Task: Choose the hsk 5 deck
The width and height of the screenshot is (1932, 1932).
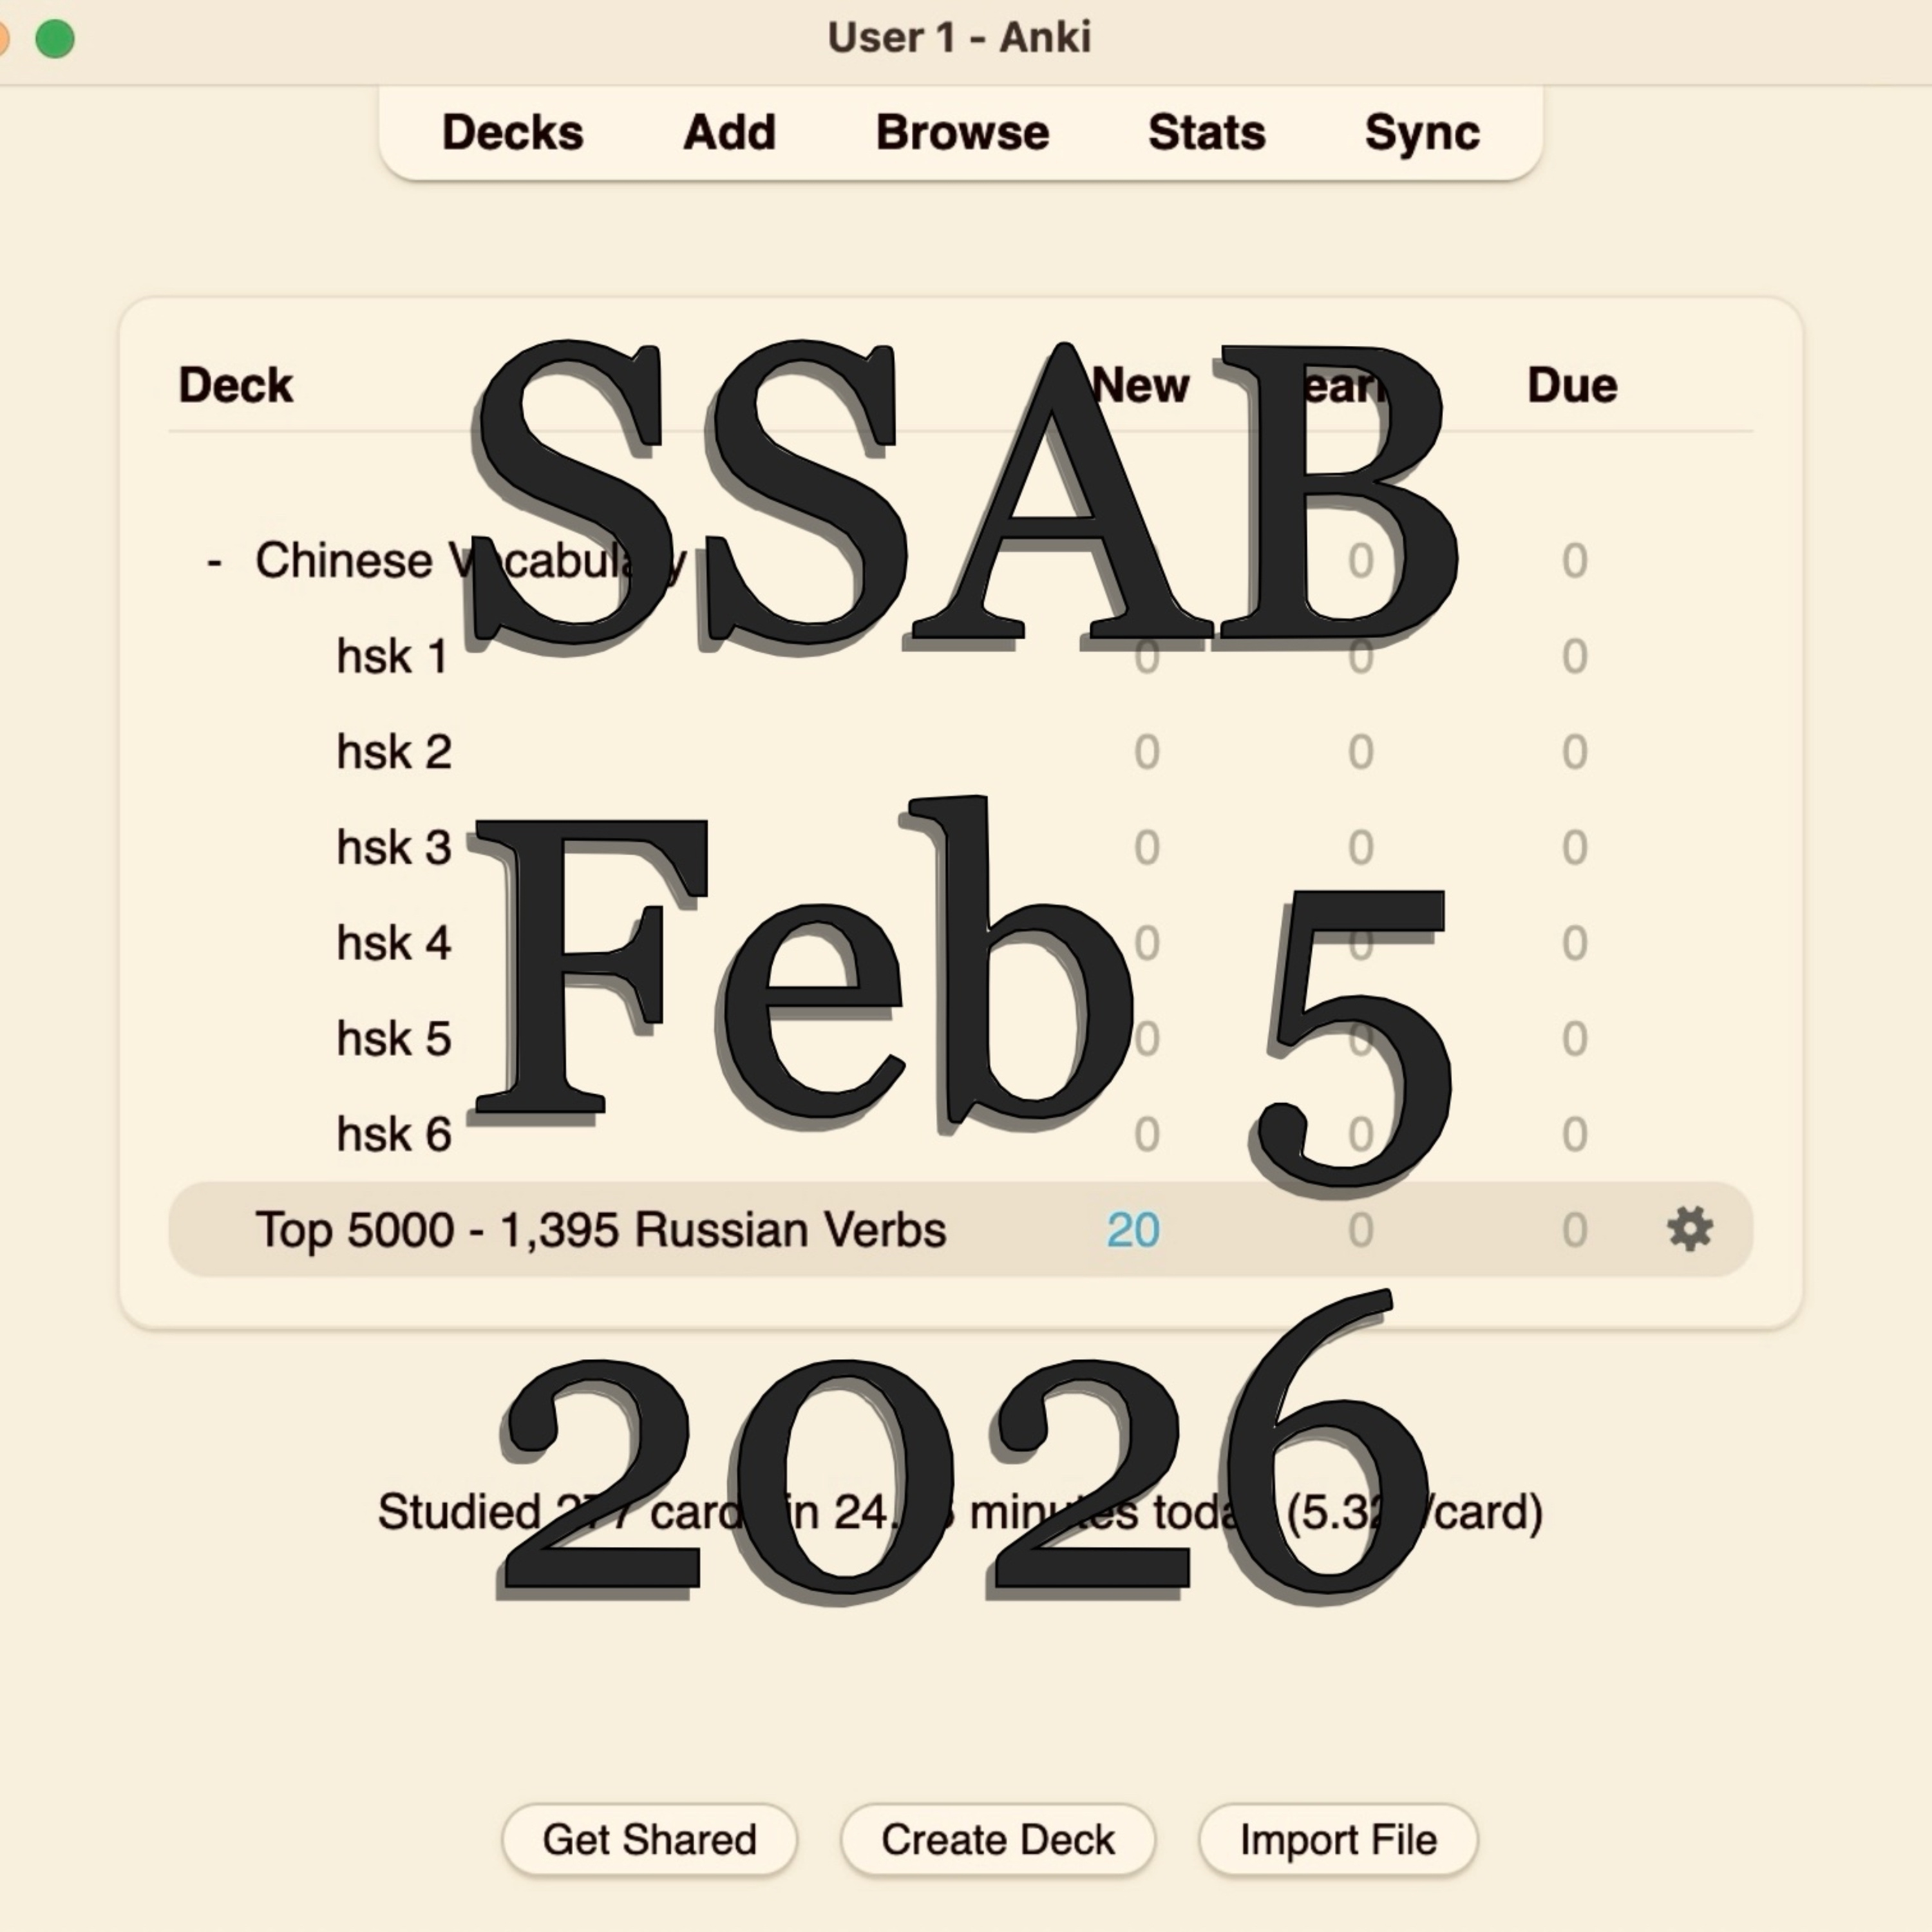Action: tap(394, 1039)
